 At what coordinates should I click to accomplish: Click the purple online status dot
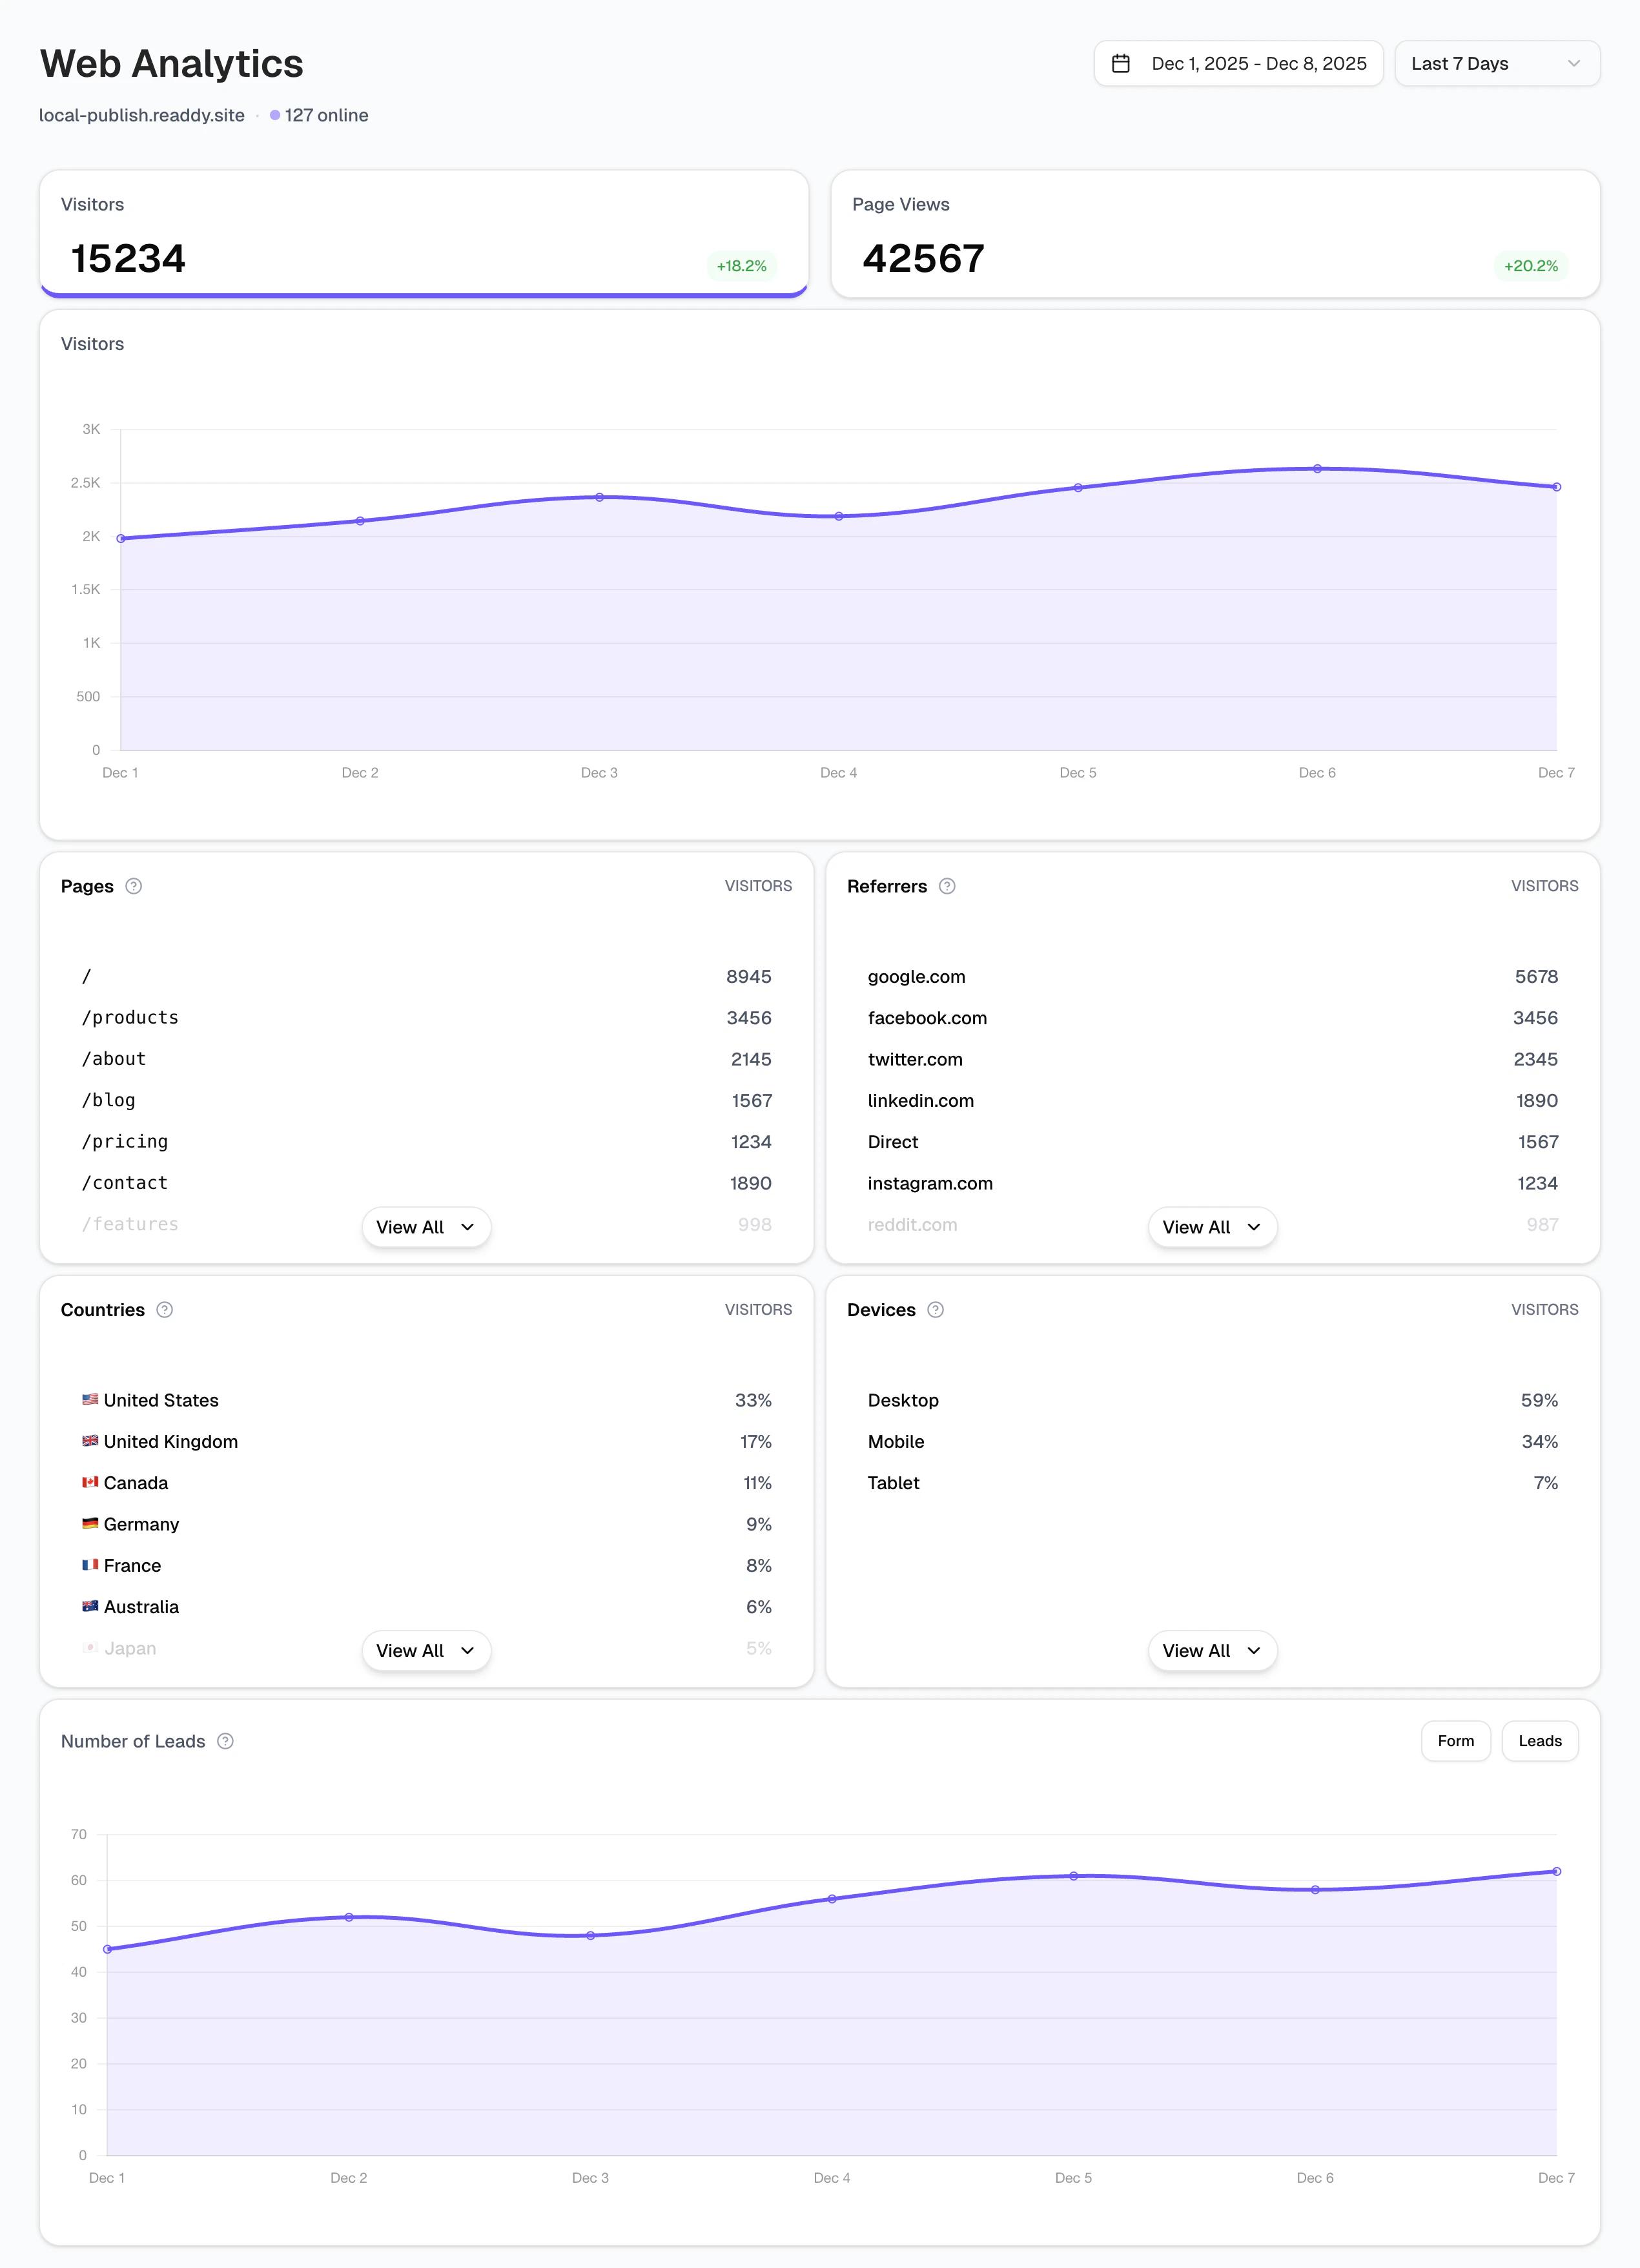[275, 115]
